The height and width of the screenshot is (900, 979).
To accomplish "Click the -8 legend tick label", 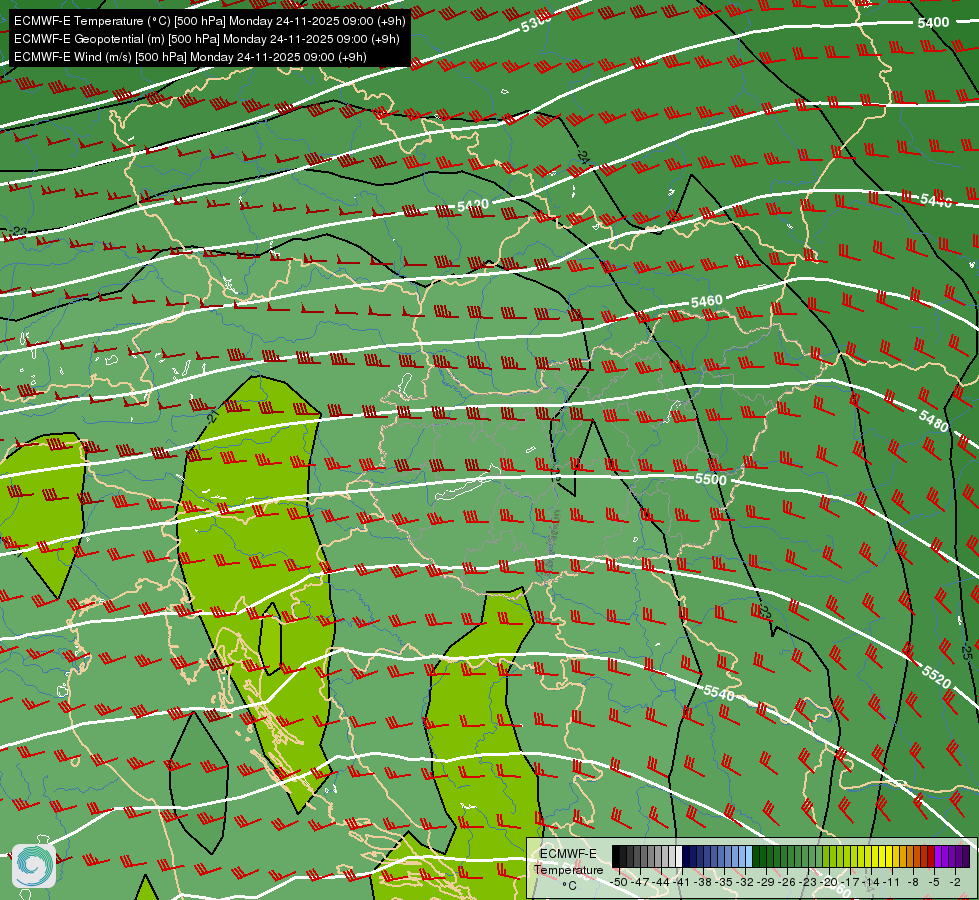I will (x=913, y=882).
